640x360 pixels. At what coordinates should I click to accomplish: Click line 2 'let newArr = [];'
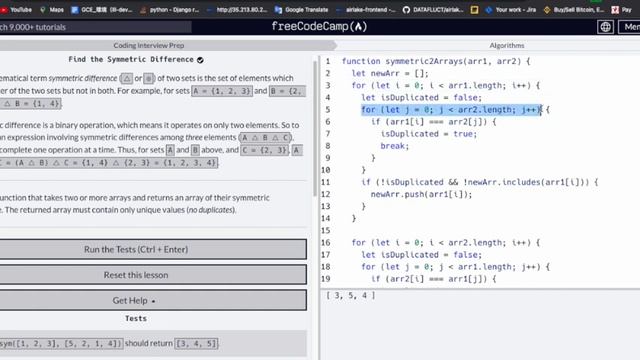(x=390, y=73)
